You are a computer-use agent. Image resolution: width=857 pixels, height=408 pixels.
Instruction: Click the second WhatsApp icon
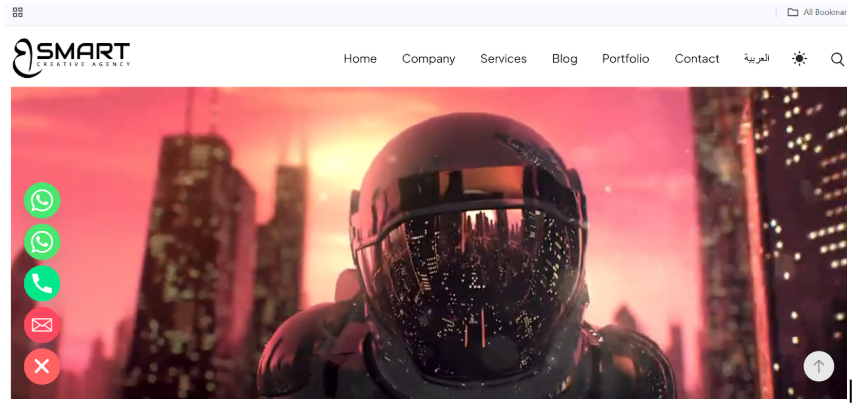coord(42,242)
